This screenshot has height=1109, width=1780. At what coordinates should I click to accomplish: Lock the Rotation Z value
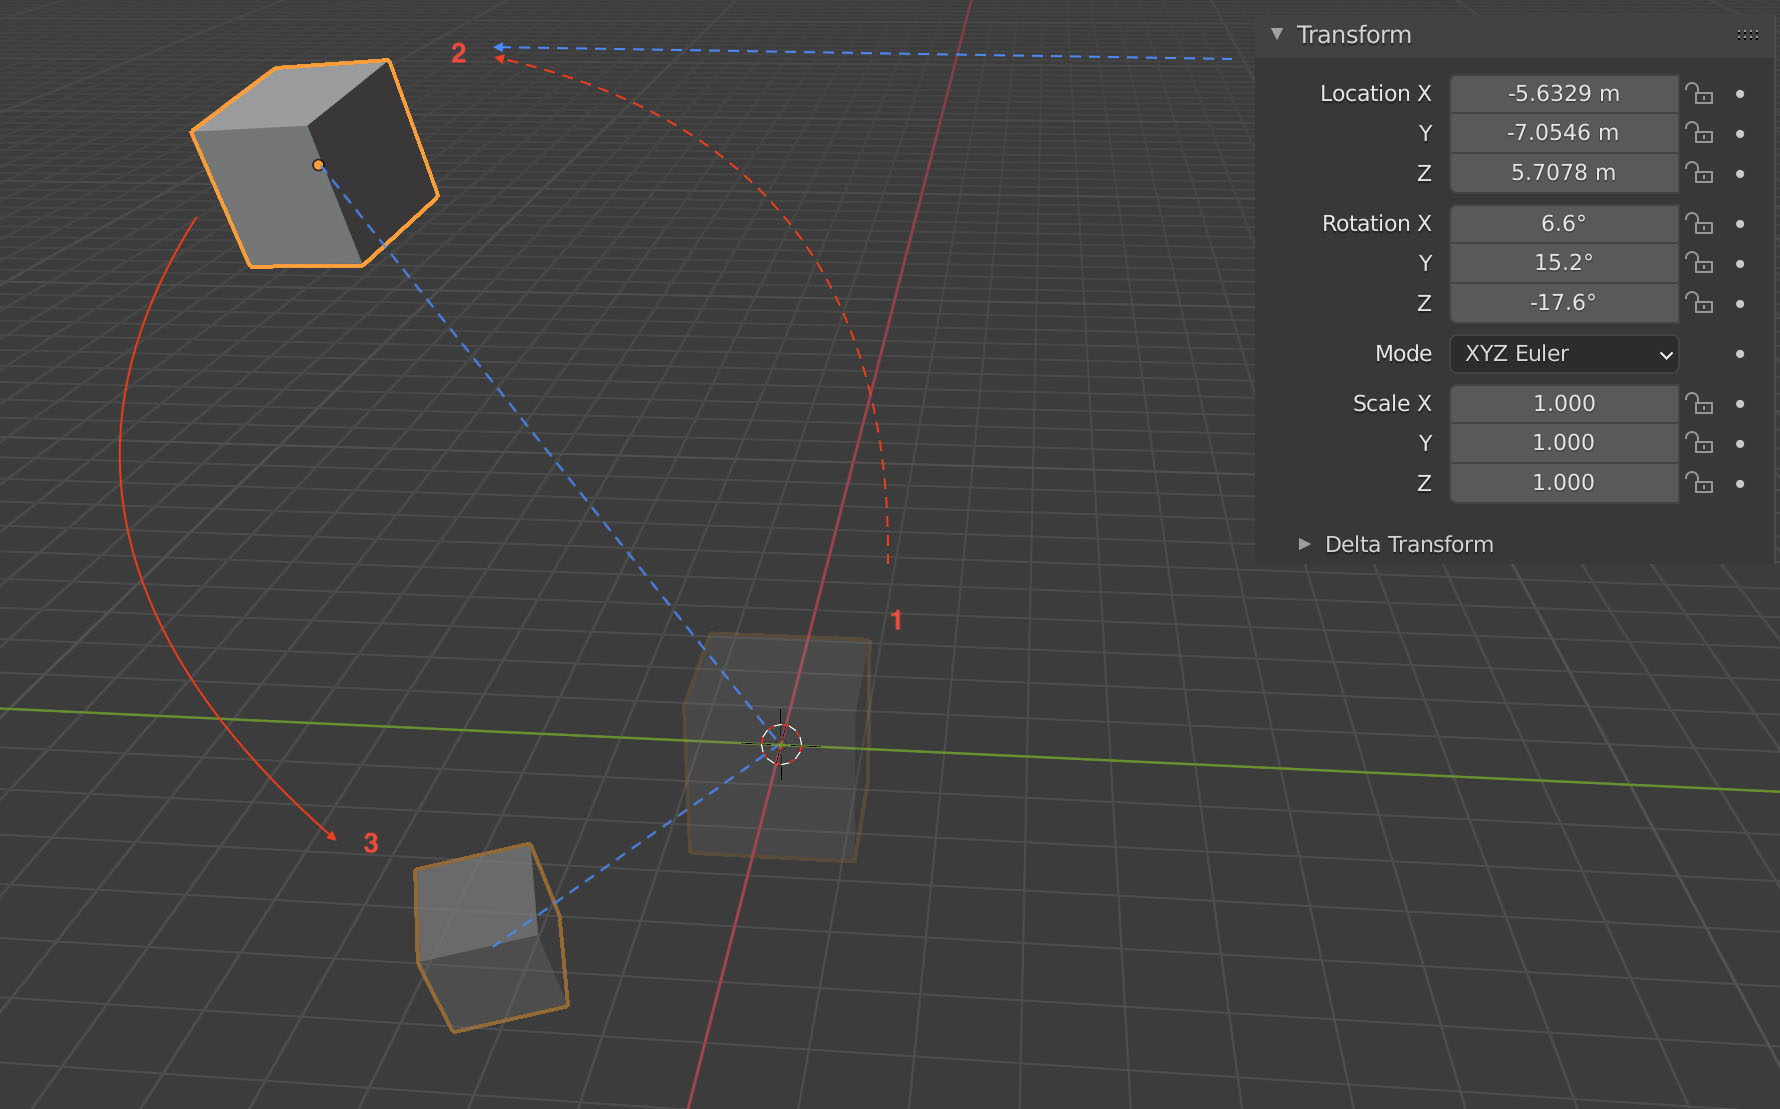pos(1700,303)
